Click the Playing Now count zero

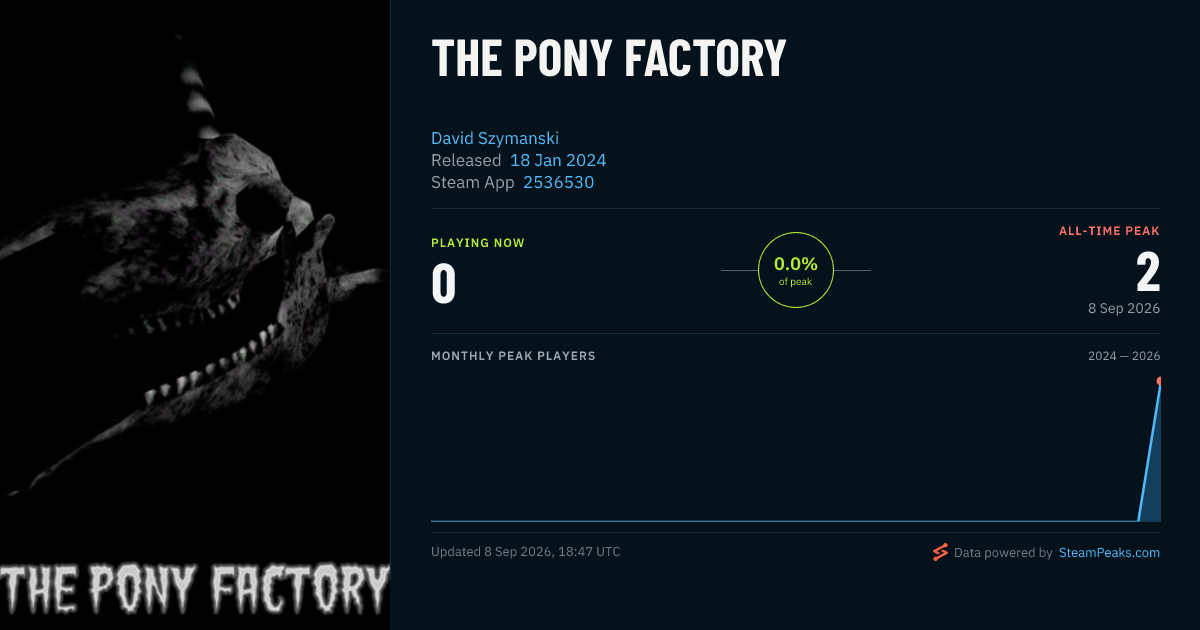pos(444,282)
